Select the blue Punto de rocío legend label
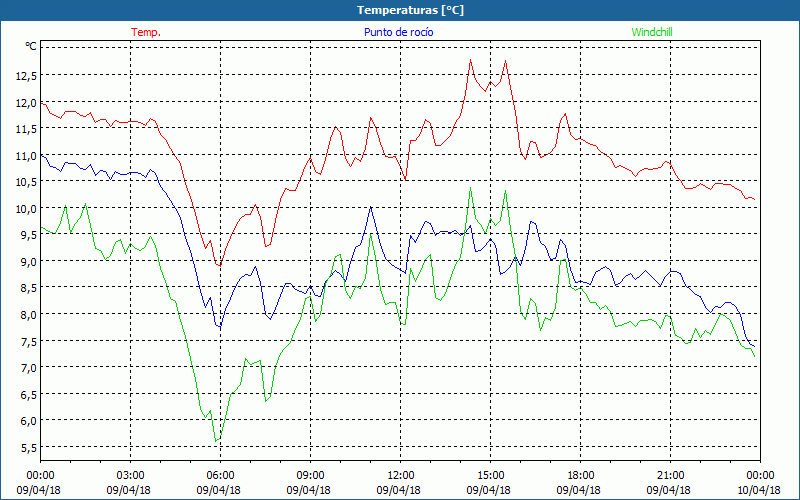Image resolution: width=800 pixels, height=500 pixels. click(x=398, y=32)
